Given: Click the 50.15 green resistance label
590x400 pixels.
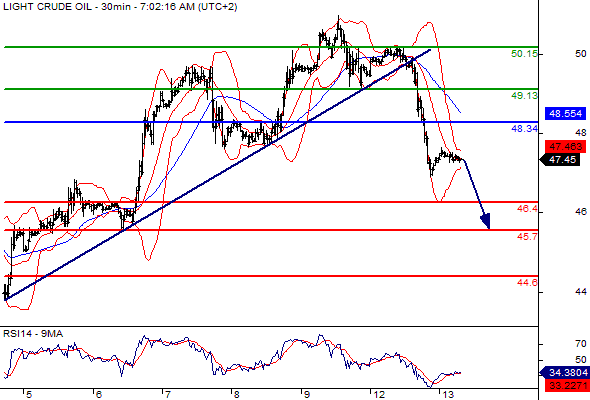Looking at the screenshot, I should click(x=524, y=54).
